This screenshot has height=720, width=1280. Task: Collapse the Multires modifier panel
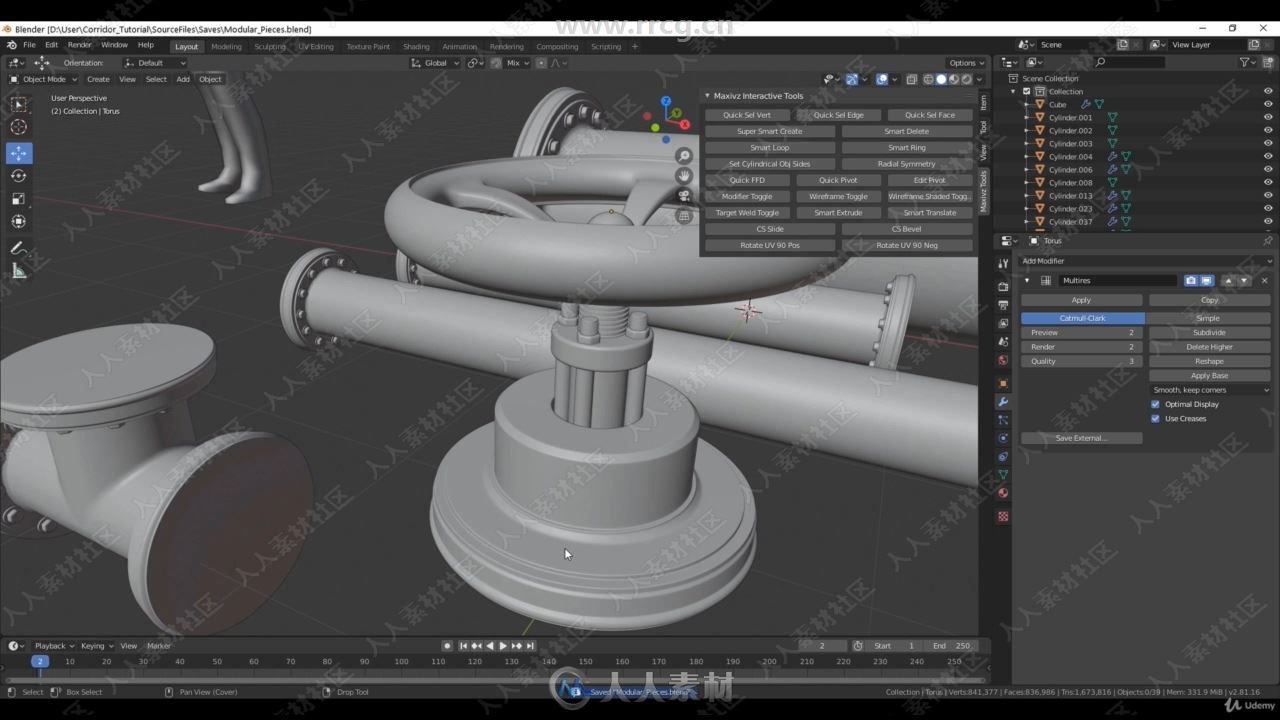tap(1027, 281)
